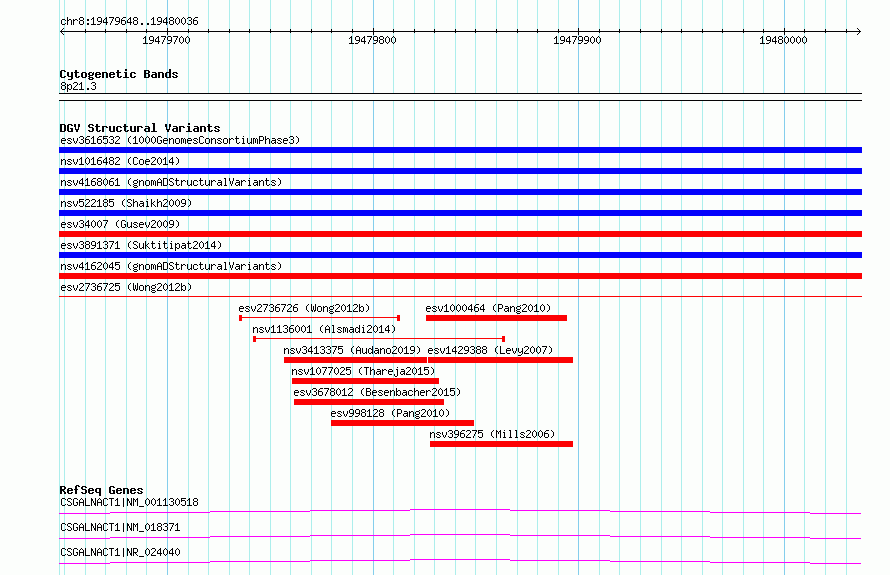Select the red bar under esv3678012
The image size is (890, 575).
click(x=369, y=402)
